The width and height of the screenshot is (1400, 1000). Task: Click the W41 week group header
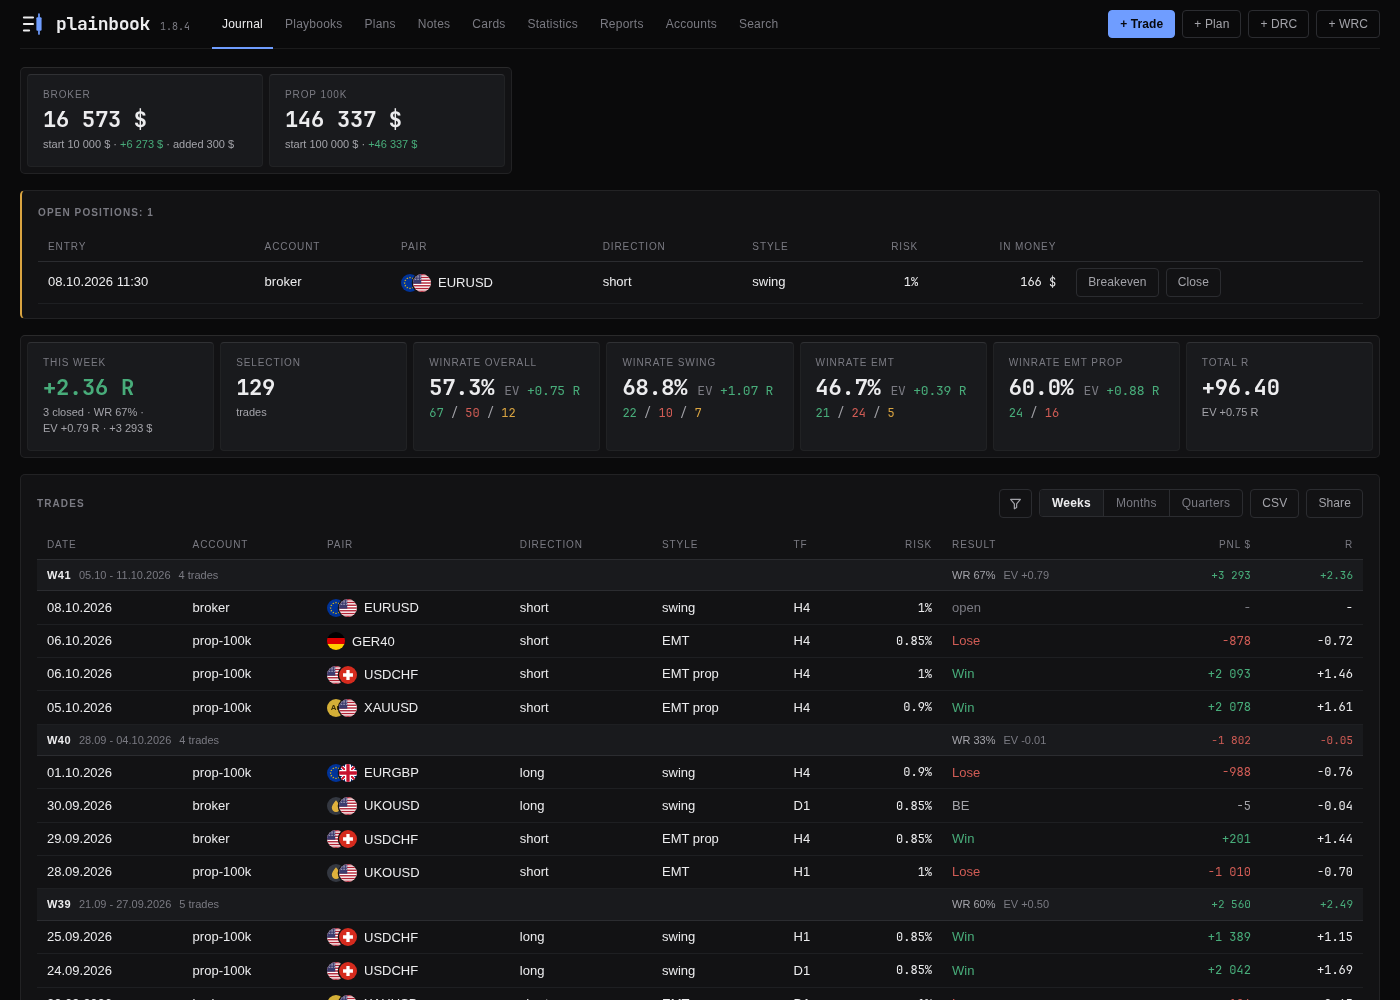699,575
